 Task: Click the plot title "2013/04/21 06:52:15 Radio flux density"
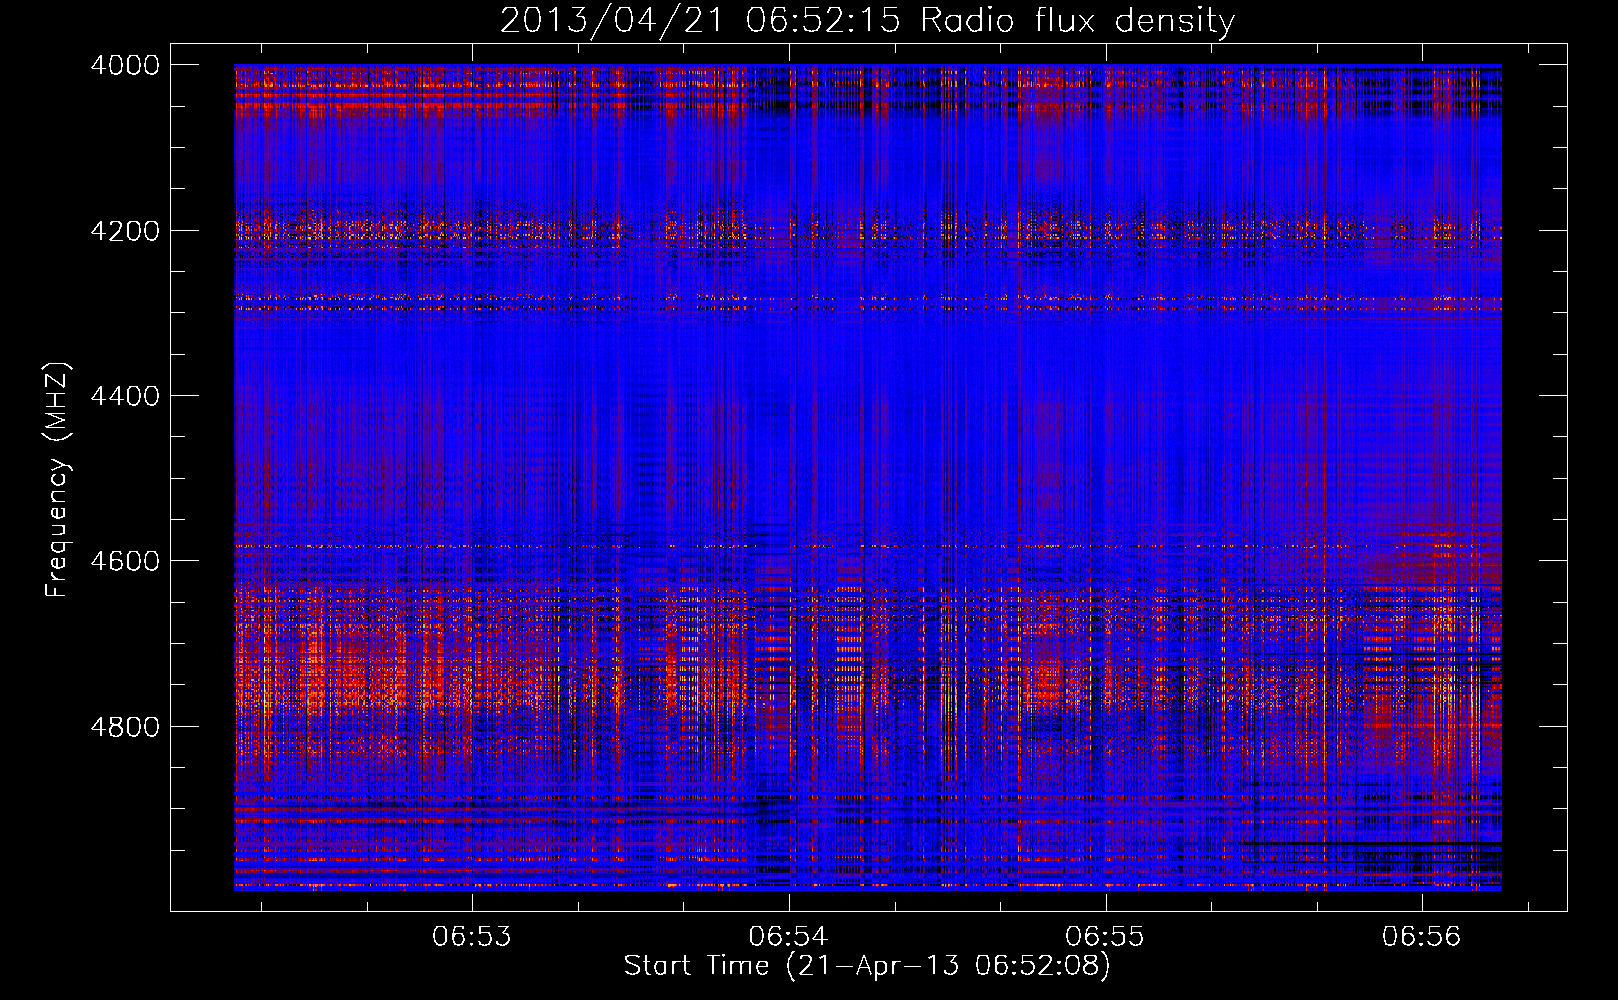pyautogui.click(x=867, y=21)
